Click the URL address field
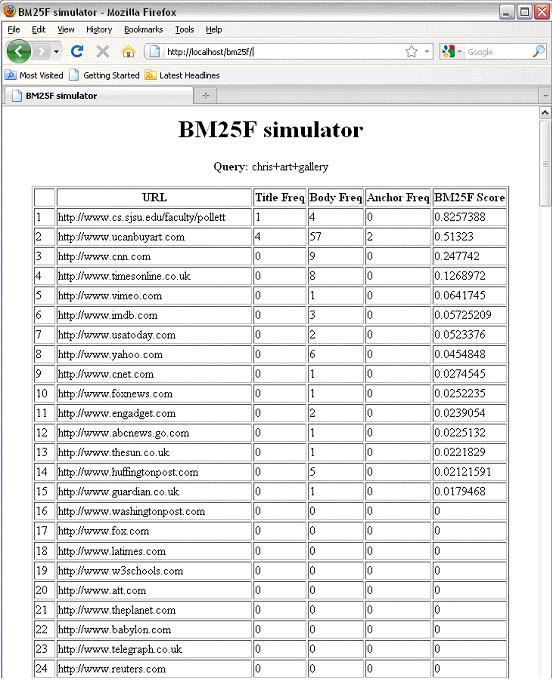The image size is (552, 681). pyautogui.click(x=283, y=52)
